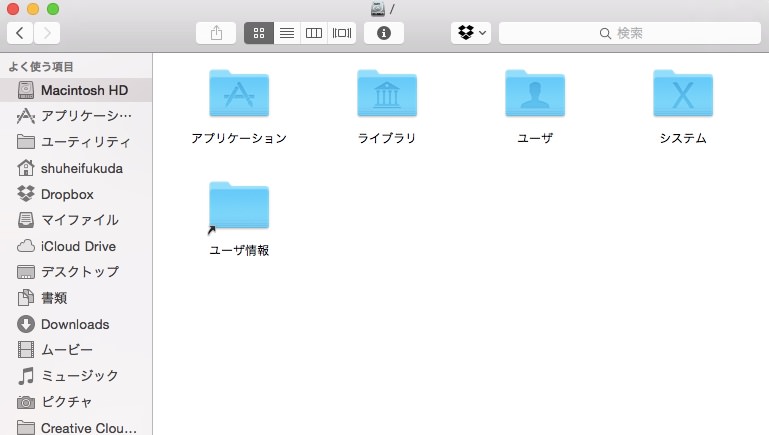
Task: Close the Finder window with red button
Action: pos(13,9)
